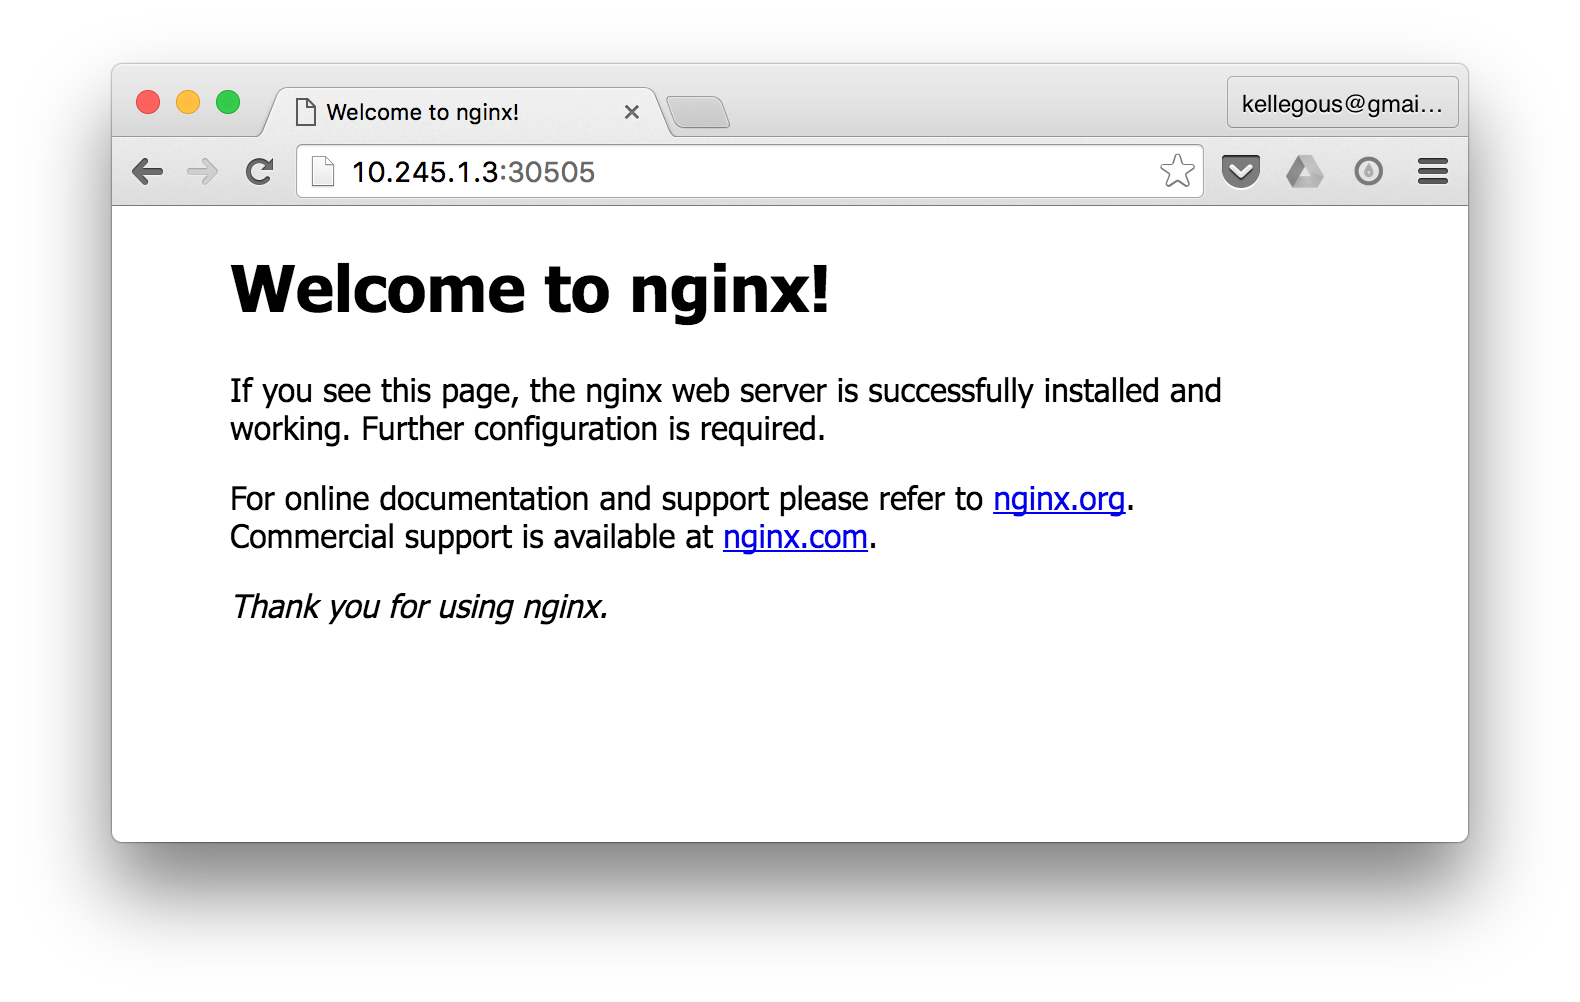1580x1002 pixels.
Task: Open a new tab
Action: coord(698,112)
